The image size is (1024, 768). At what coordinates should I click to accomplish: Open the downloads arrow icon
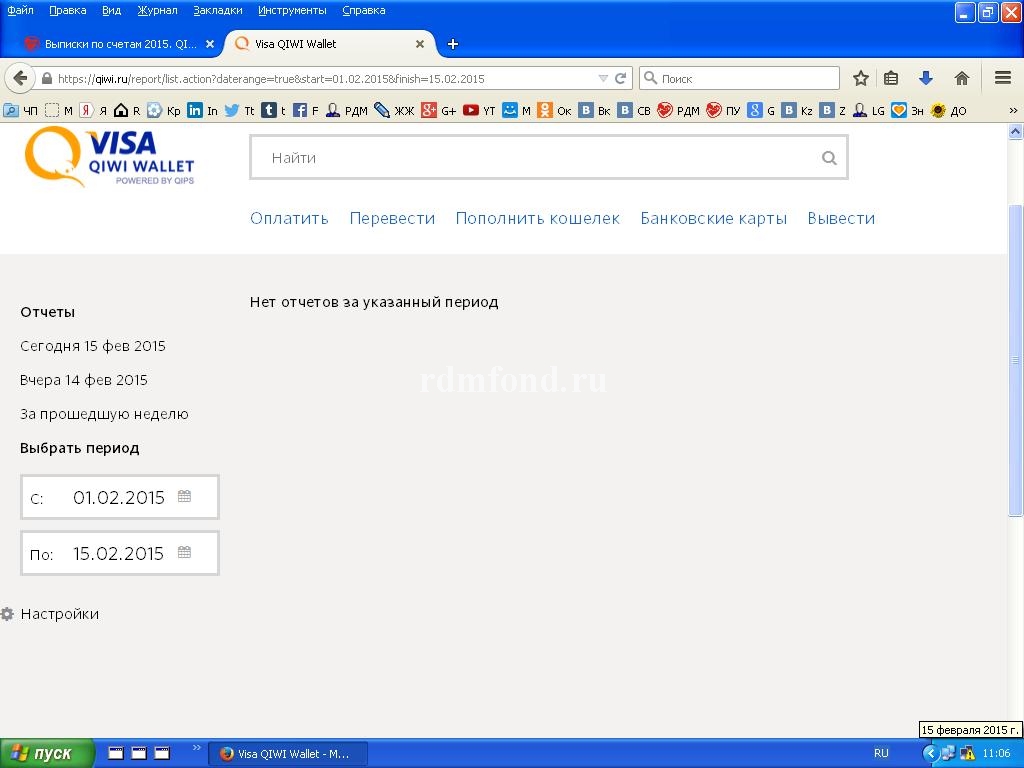(925, 78)
